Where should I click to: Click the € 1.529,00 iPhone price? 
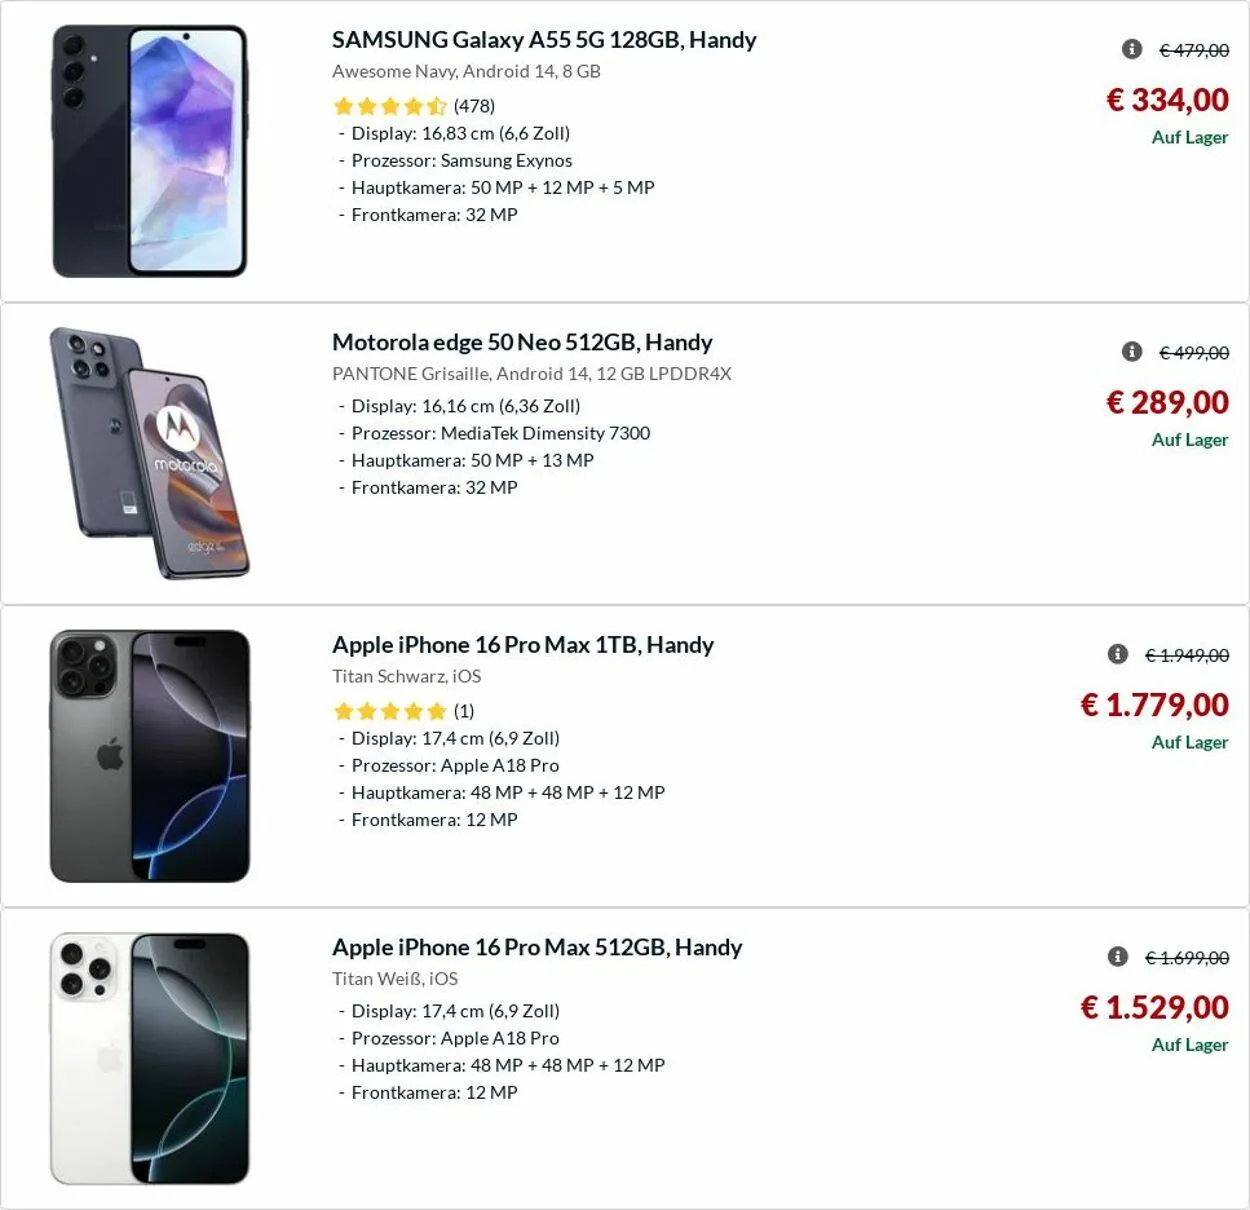[x=1154, y=1008]
